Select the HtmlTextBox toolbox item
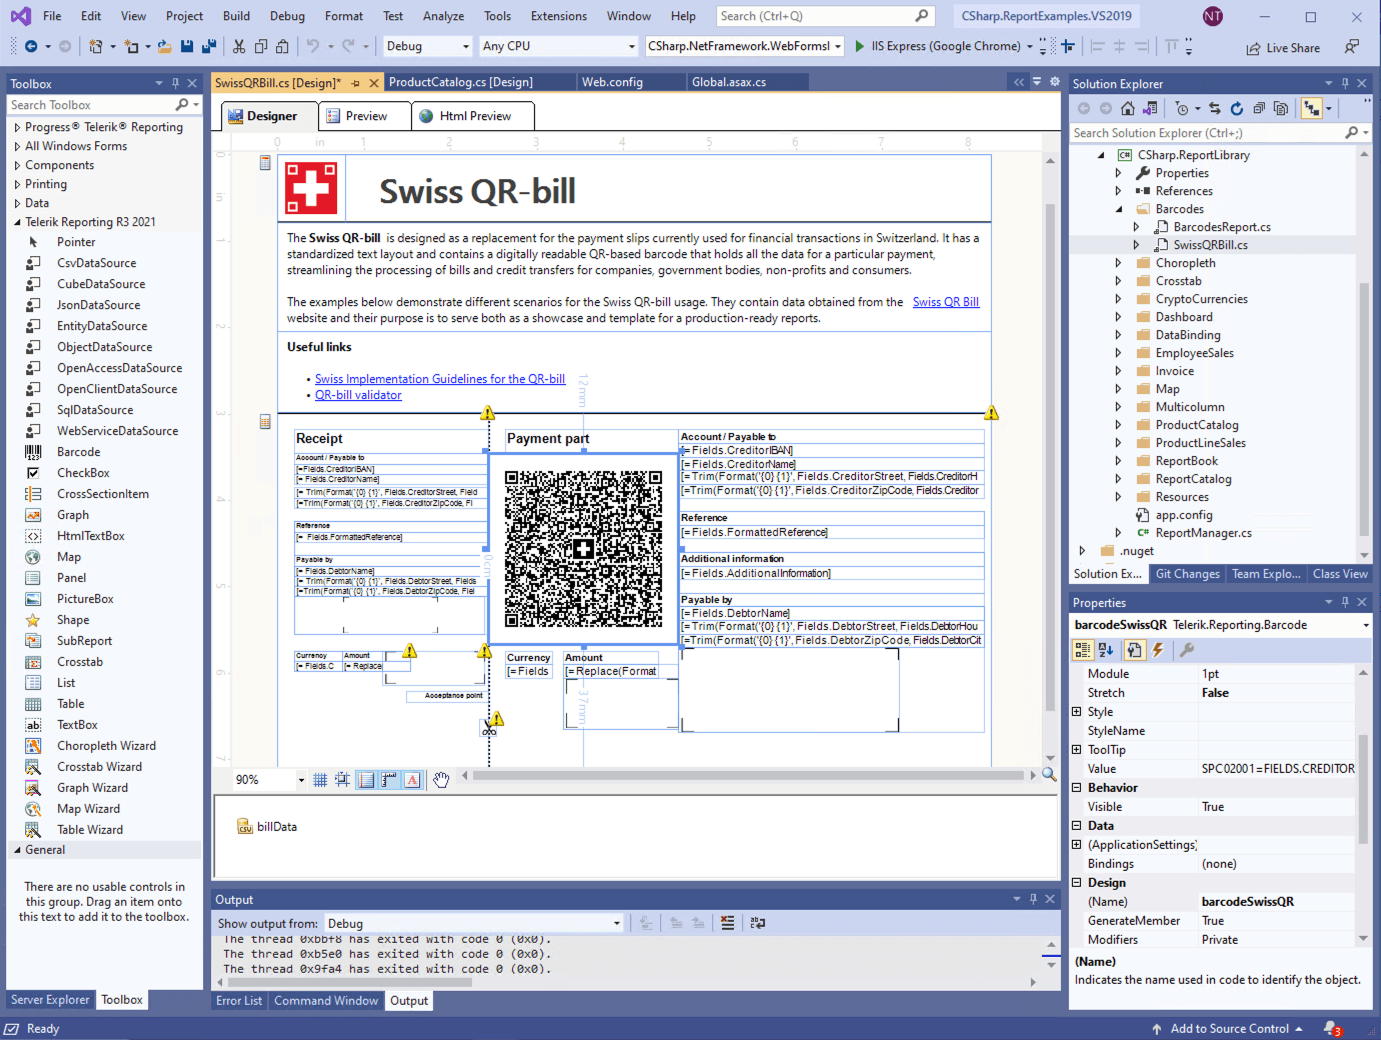1381x1040 pixels. coord(90,536)
